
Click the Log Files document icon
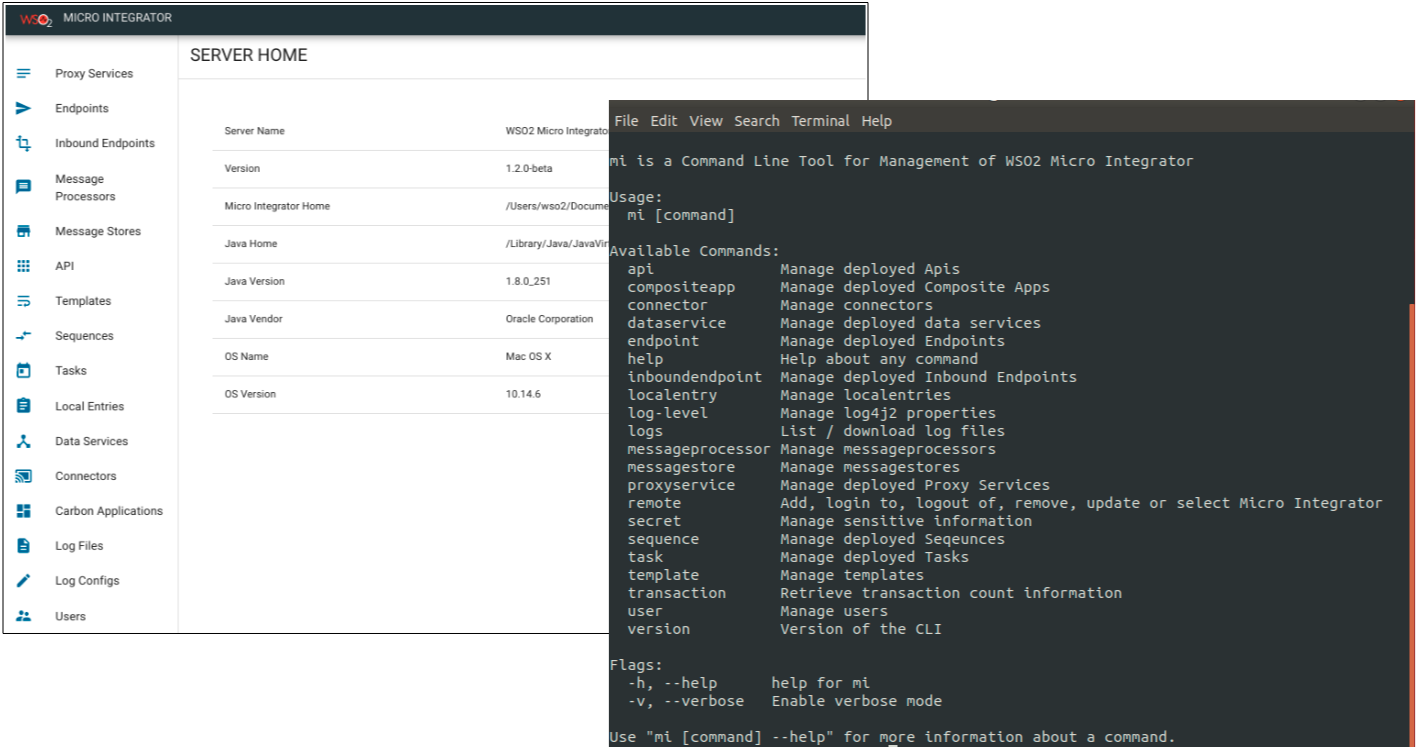24,546
